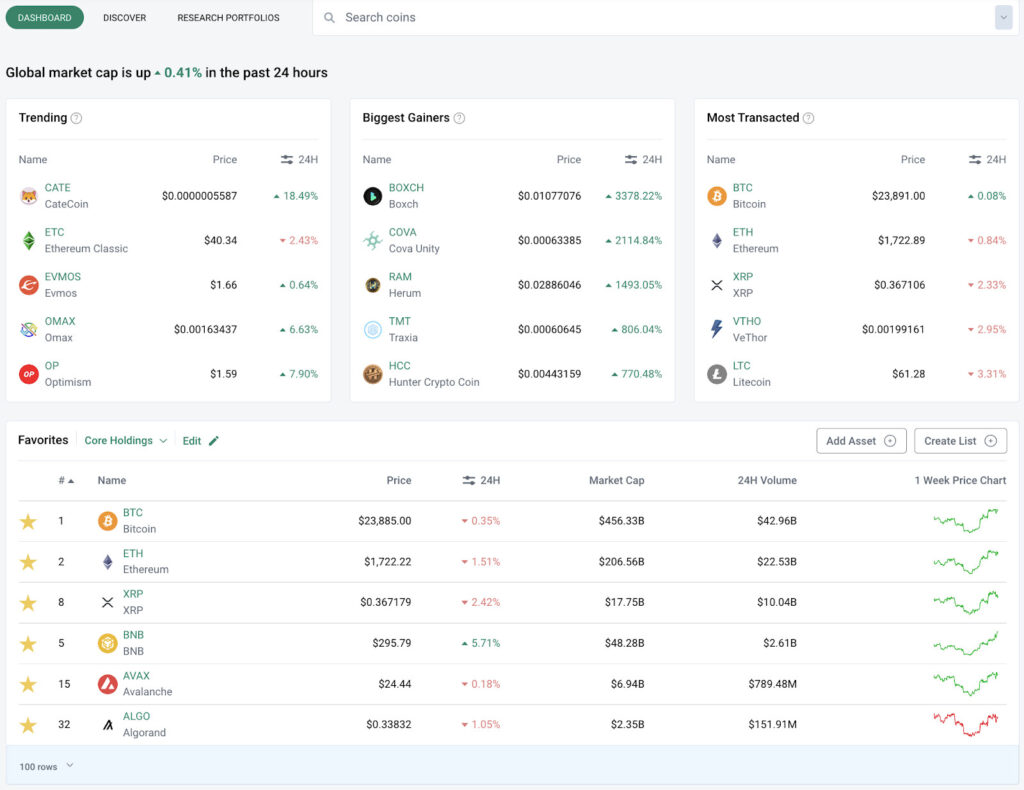
Task: Click the Add Asset button
Action: coord(861,440)
